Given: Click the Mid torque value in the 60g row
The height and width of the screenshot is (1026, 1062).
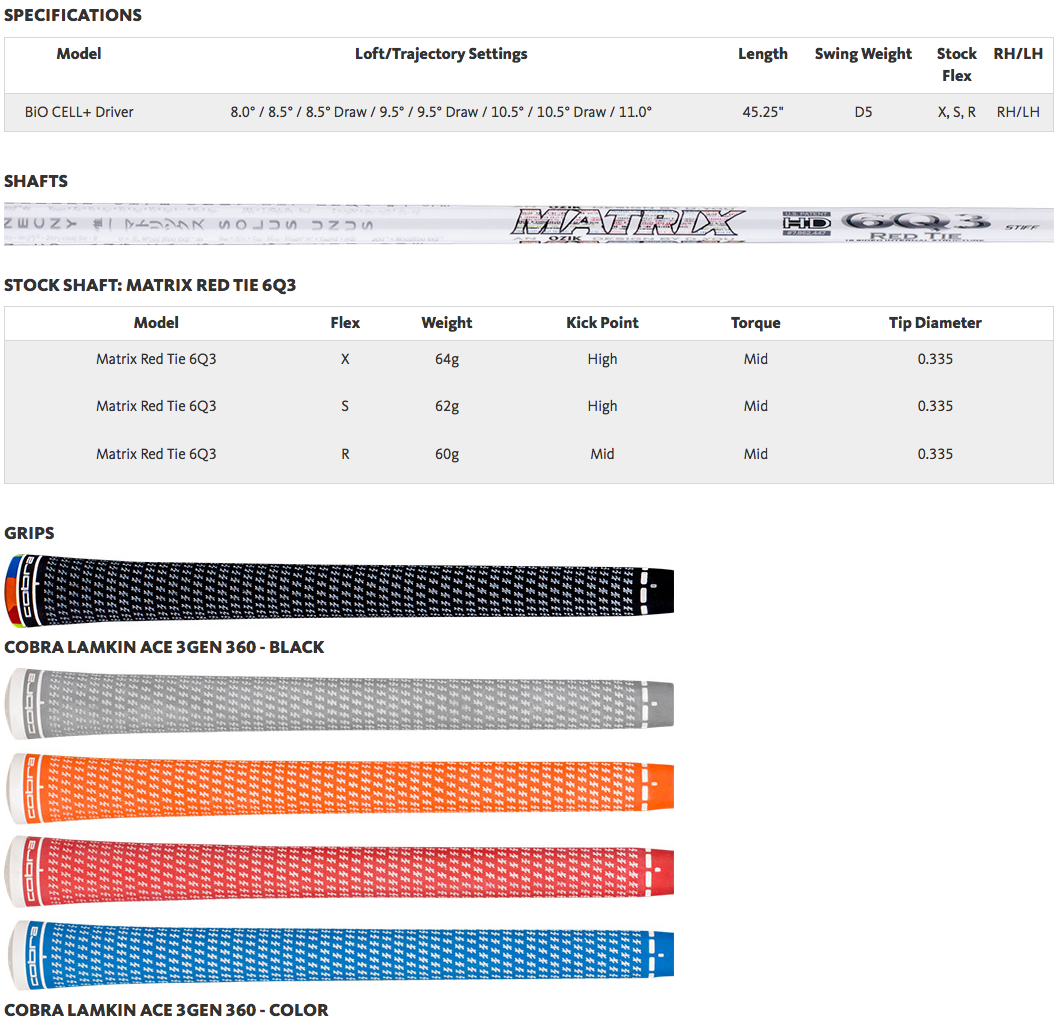Looking at the screenshot, I should [x=756, y=454].
